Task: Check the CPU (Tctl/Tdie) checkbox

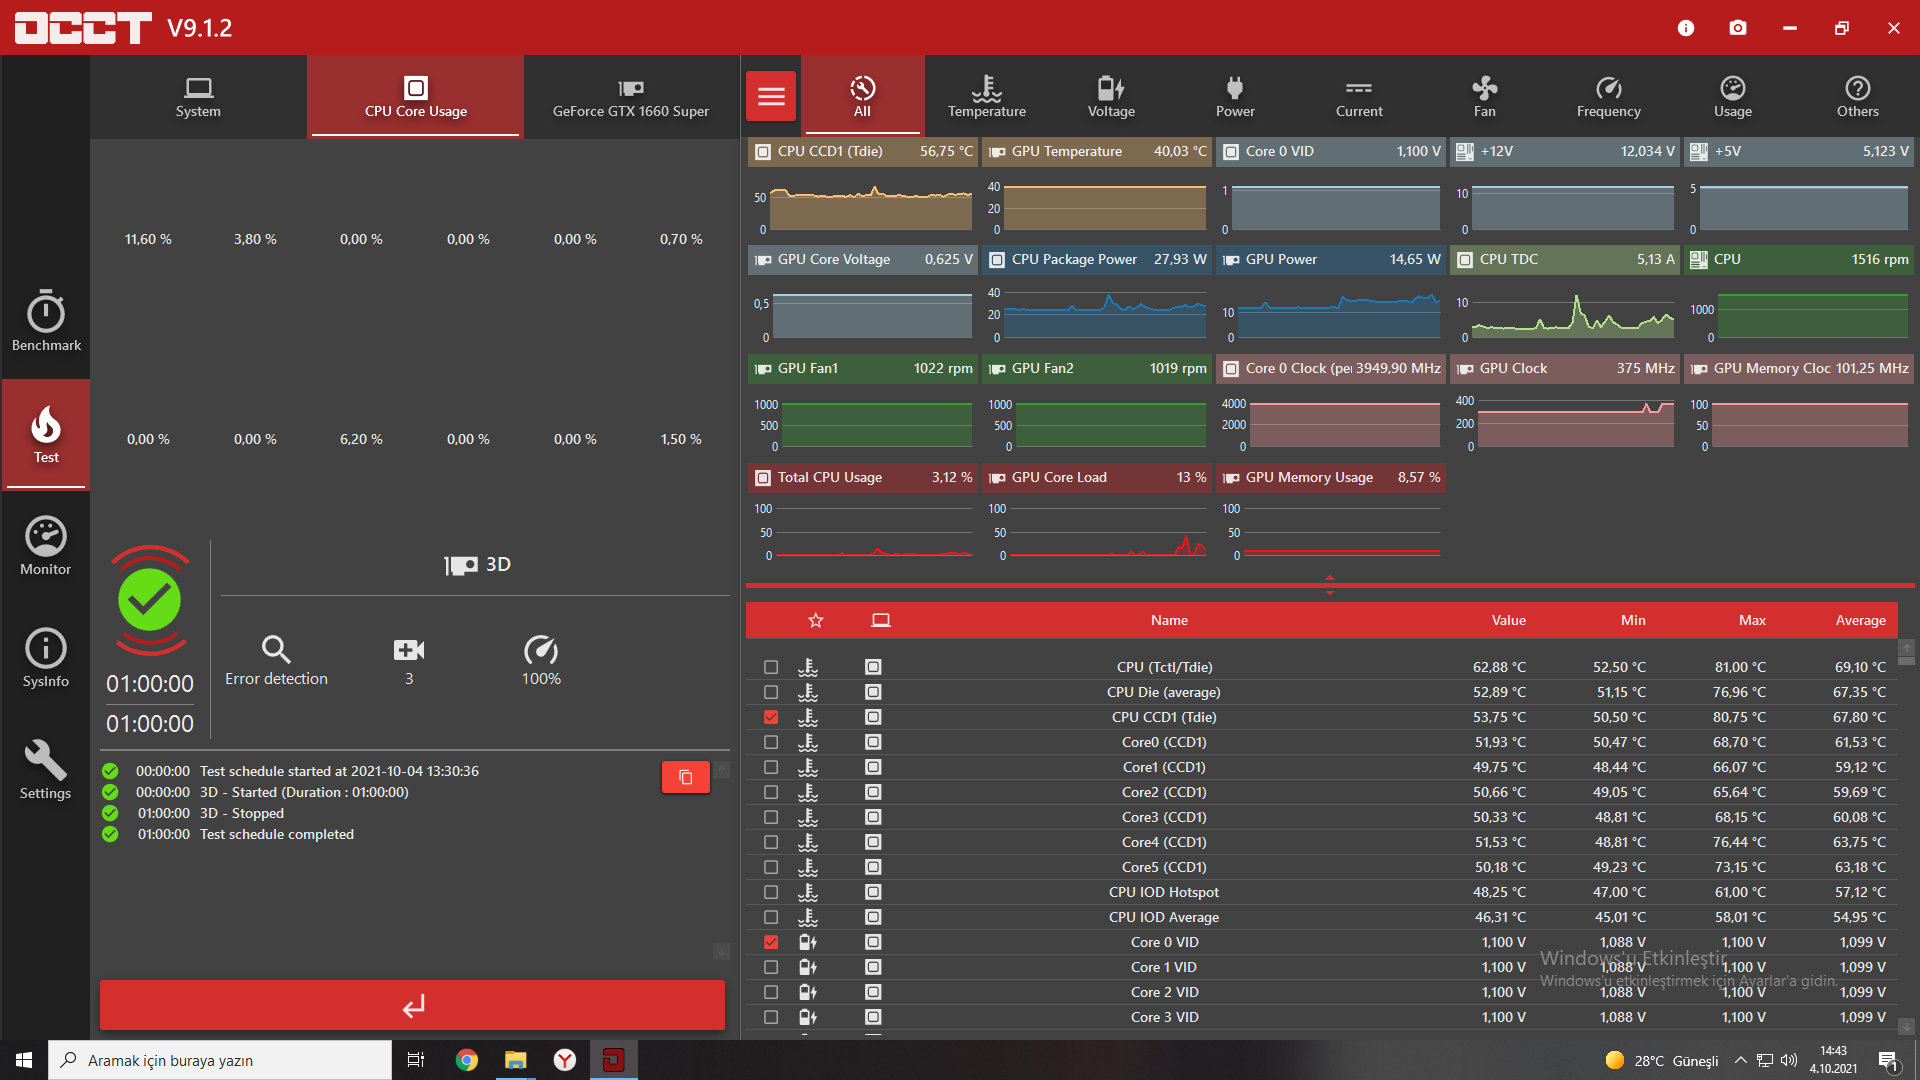Action: click(770, 667)
